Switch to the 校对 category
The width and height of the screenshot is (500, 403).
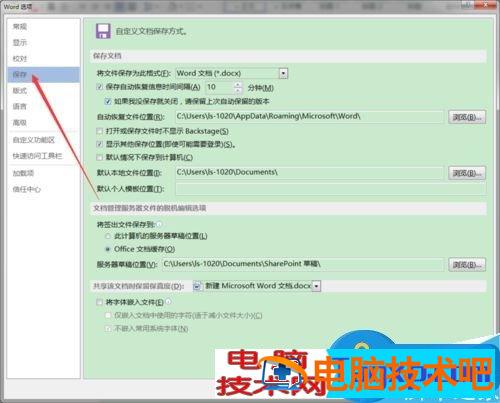point(20,59)
